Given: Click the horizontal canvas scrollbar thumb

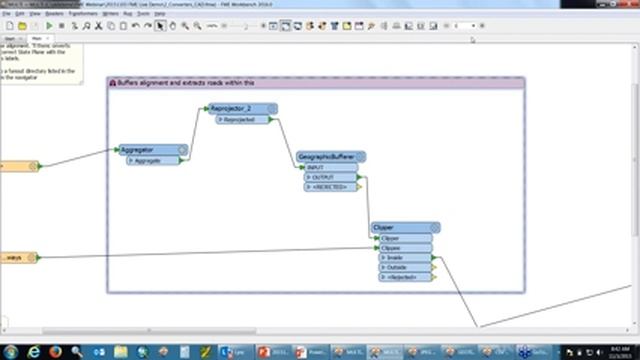Looking at the screenshot, I should (x=149, y=331).
